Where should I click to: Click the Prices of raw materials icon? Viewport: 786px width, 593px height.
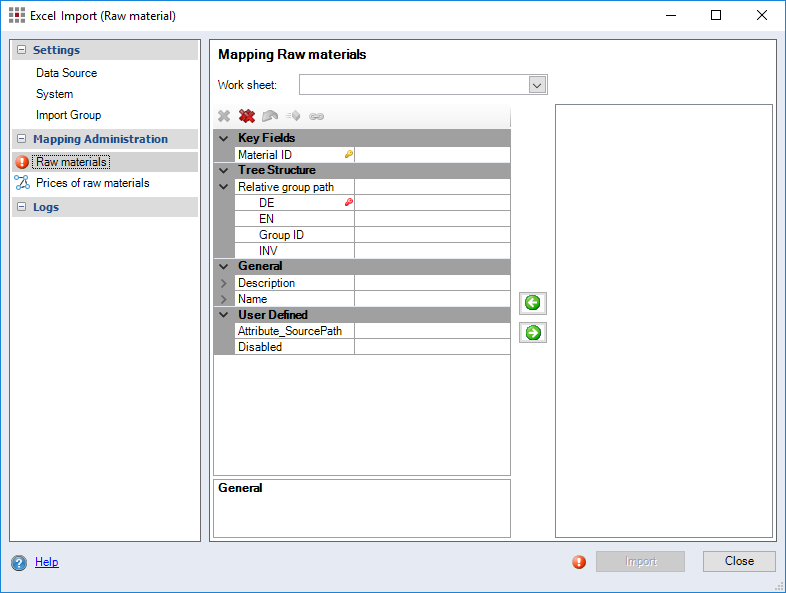22,183
